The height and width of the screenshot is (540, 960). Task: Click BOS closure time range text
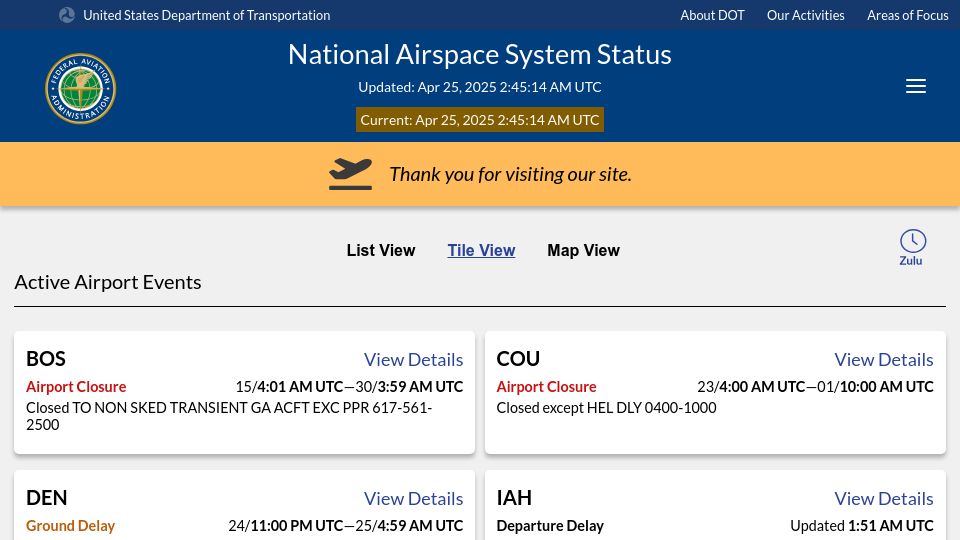[349, 387]
